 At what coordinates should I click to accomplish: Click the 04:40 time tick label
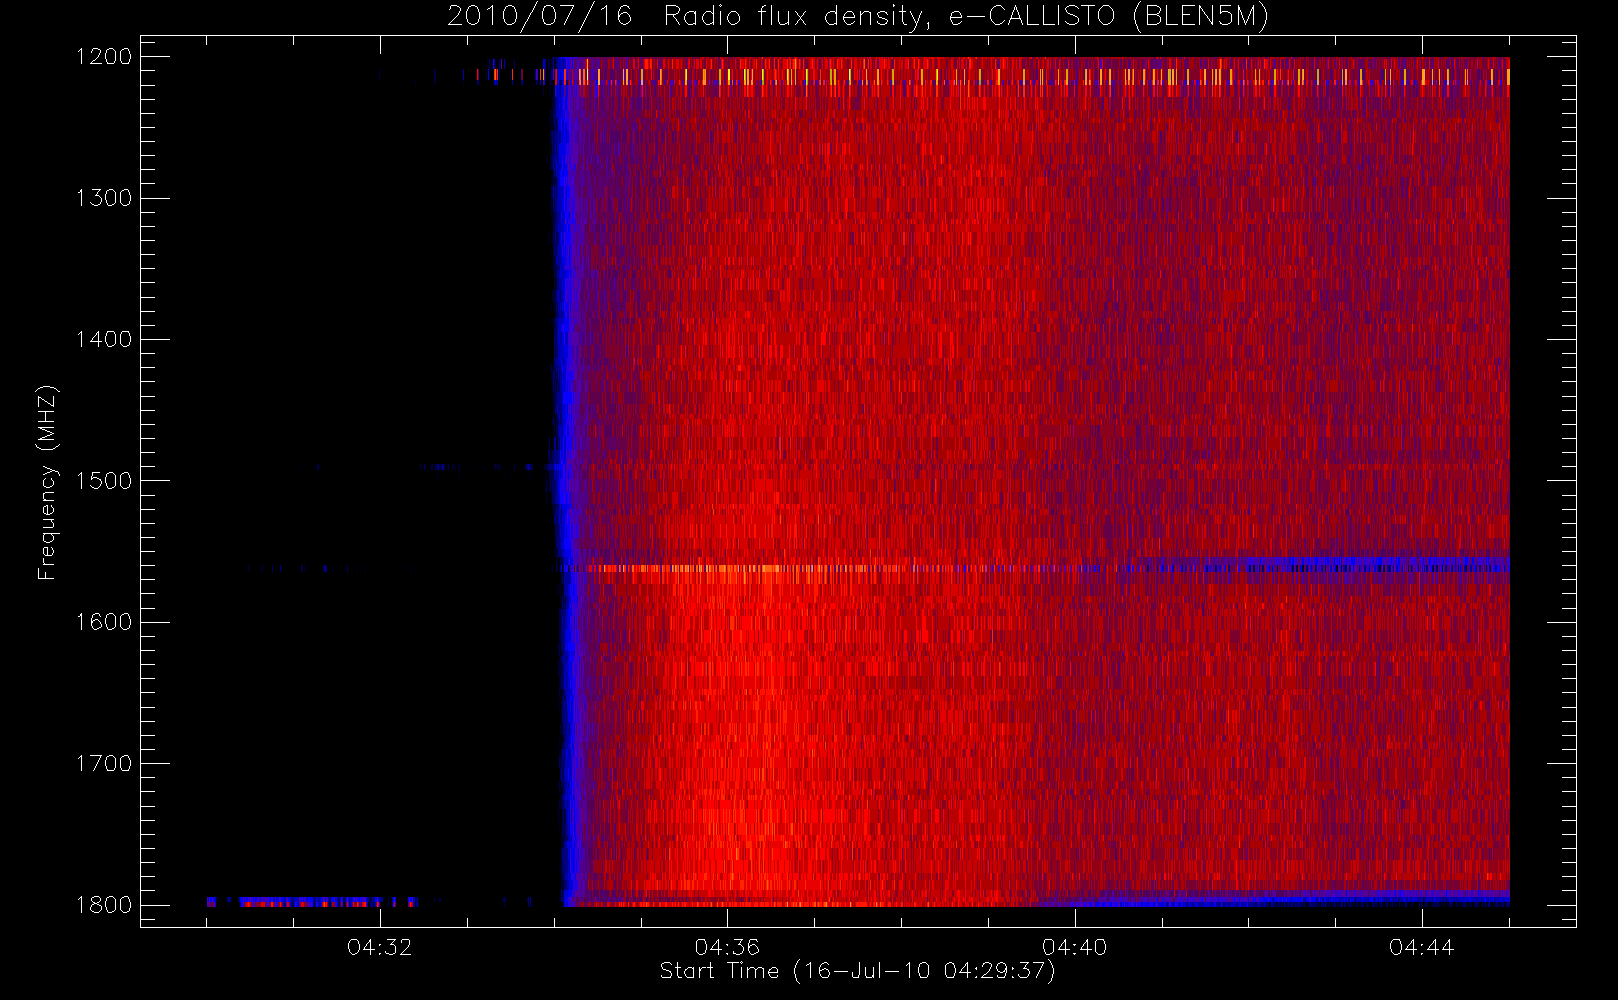1075,947
